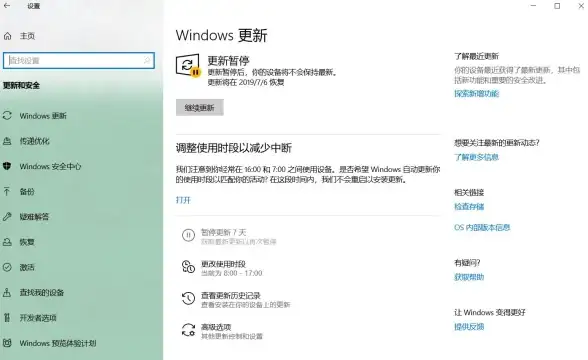Click 暂停更新 7 天 option text
Screen dimensions: 588x360
pos(224,232)
